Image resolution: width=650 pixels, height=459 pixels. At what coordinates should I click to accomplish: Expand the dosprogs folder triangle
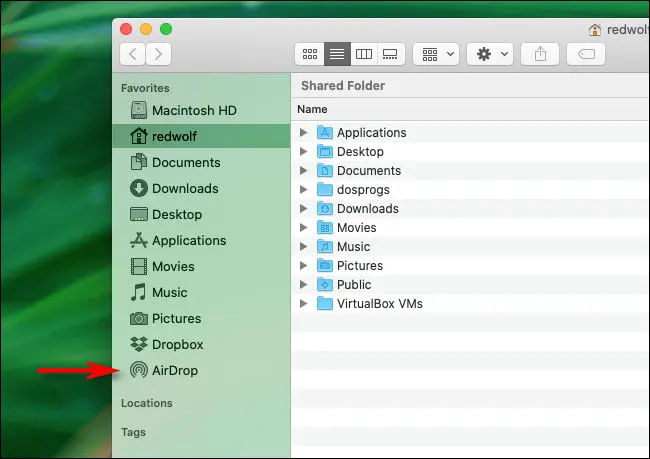[x=304, y=190]
